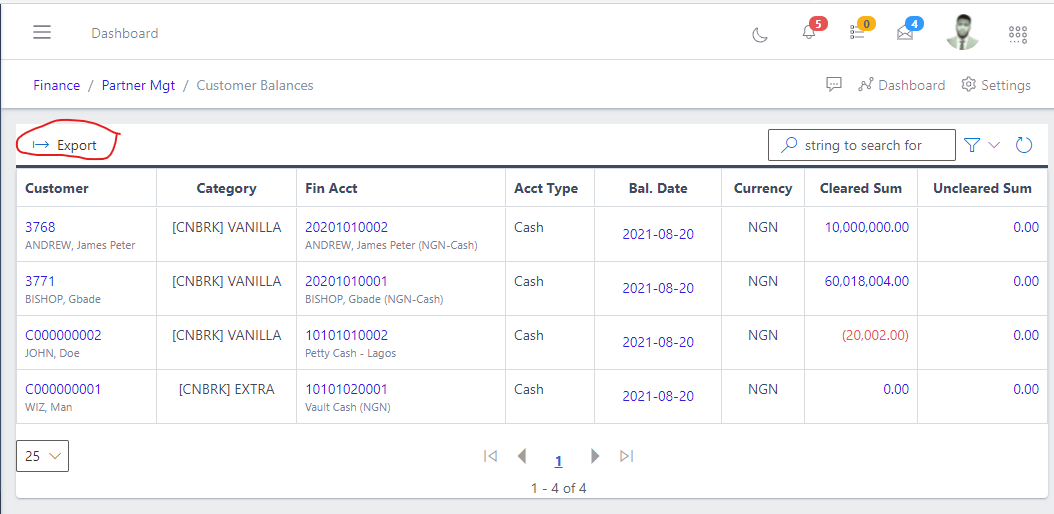Select page 1 in pagination
Viewport: 1054px width, 514px height.
(558, 461)
